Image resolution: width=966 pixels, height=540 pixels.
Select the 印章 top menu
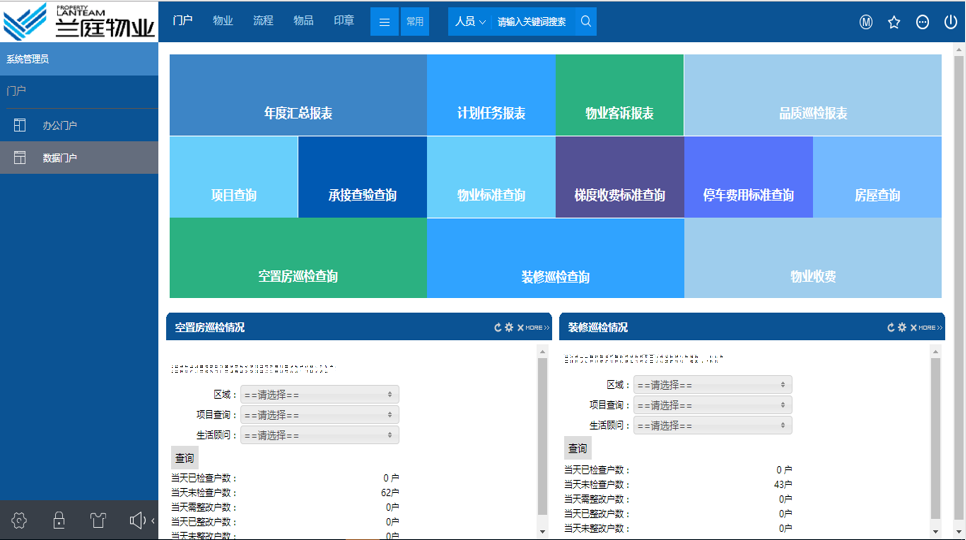tap(344, 20)
